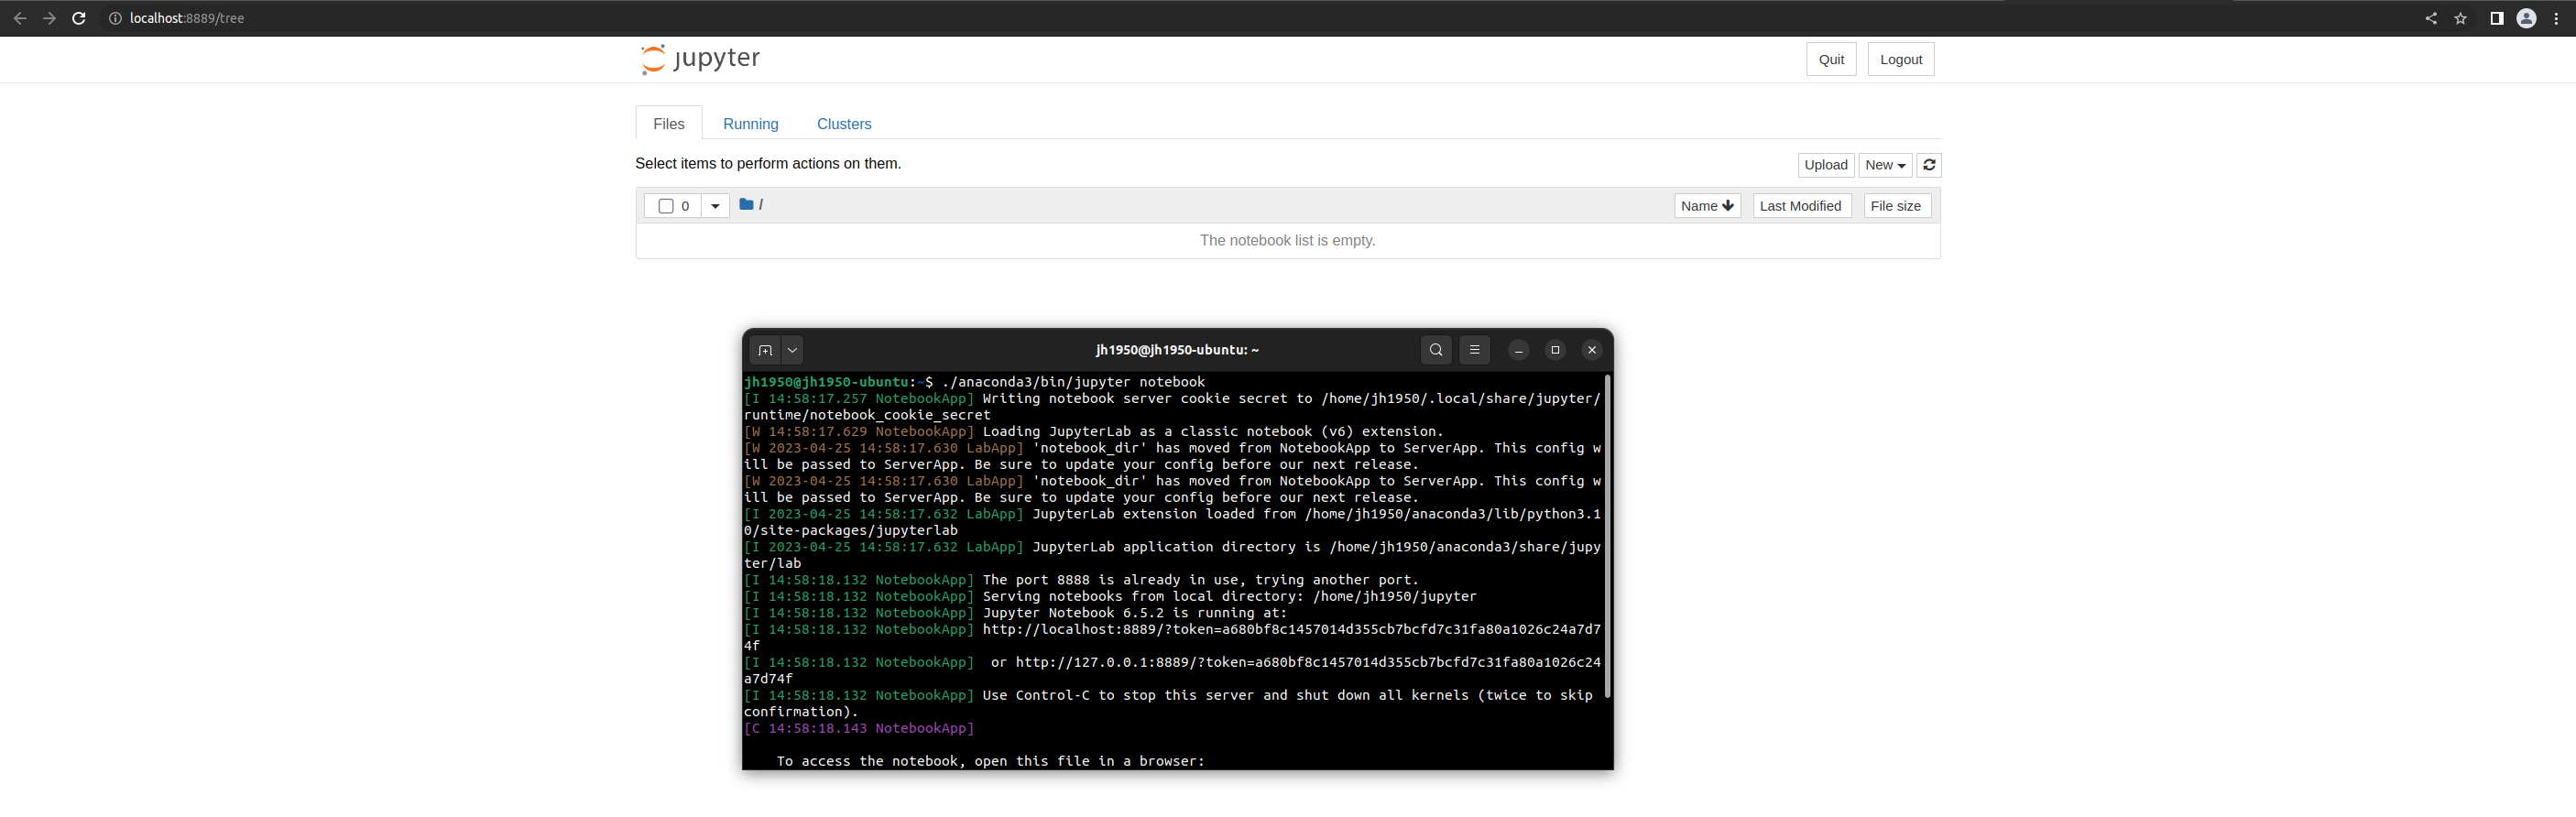The width and height of the screenshot is (2576, 817).
Task: Click 'The port 8888 is already in use' line
Action: point(1200,580)
